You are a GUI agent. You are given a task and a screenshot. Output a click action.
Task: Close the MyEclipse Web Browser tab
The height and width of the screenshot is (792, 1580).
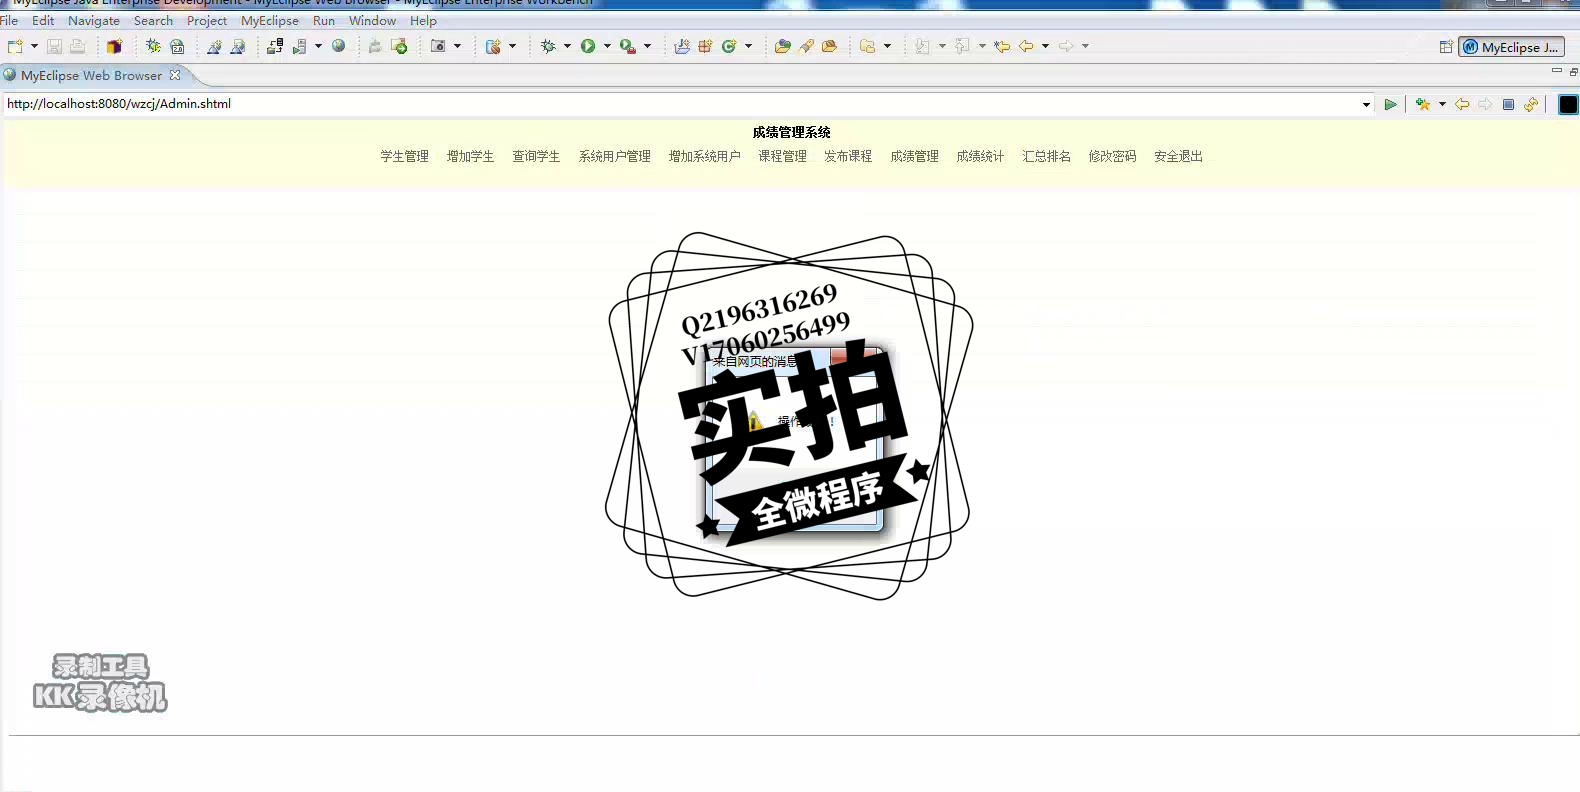pos(175,75)
